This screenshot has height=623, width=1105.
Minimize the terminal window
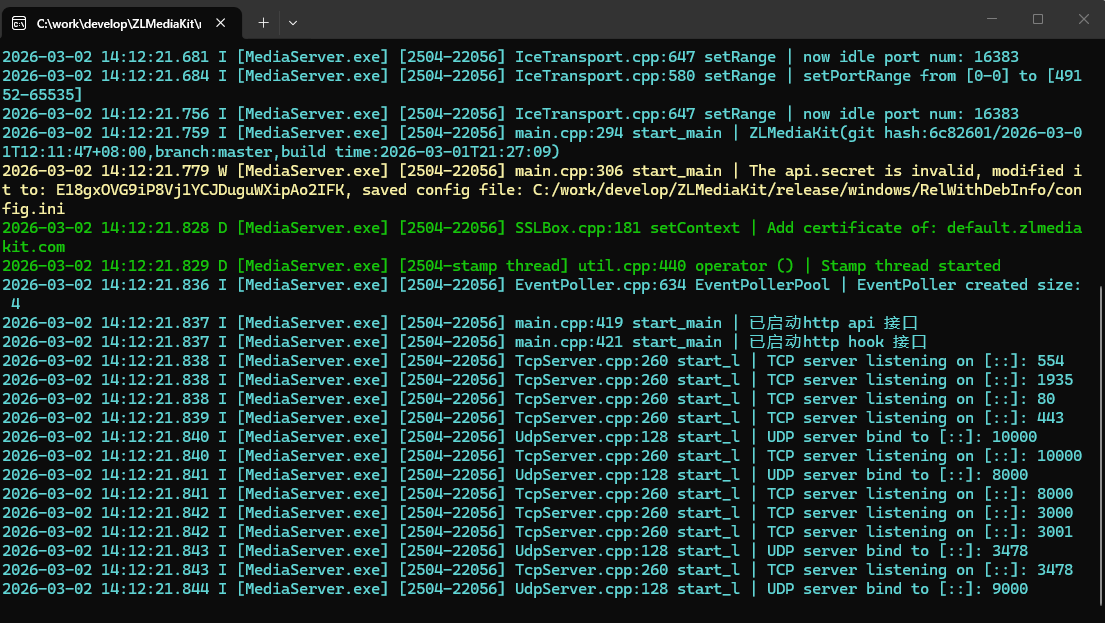[991, 19]
